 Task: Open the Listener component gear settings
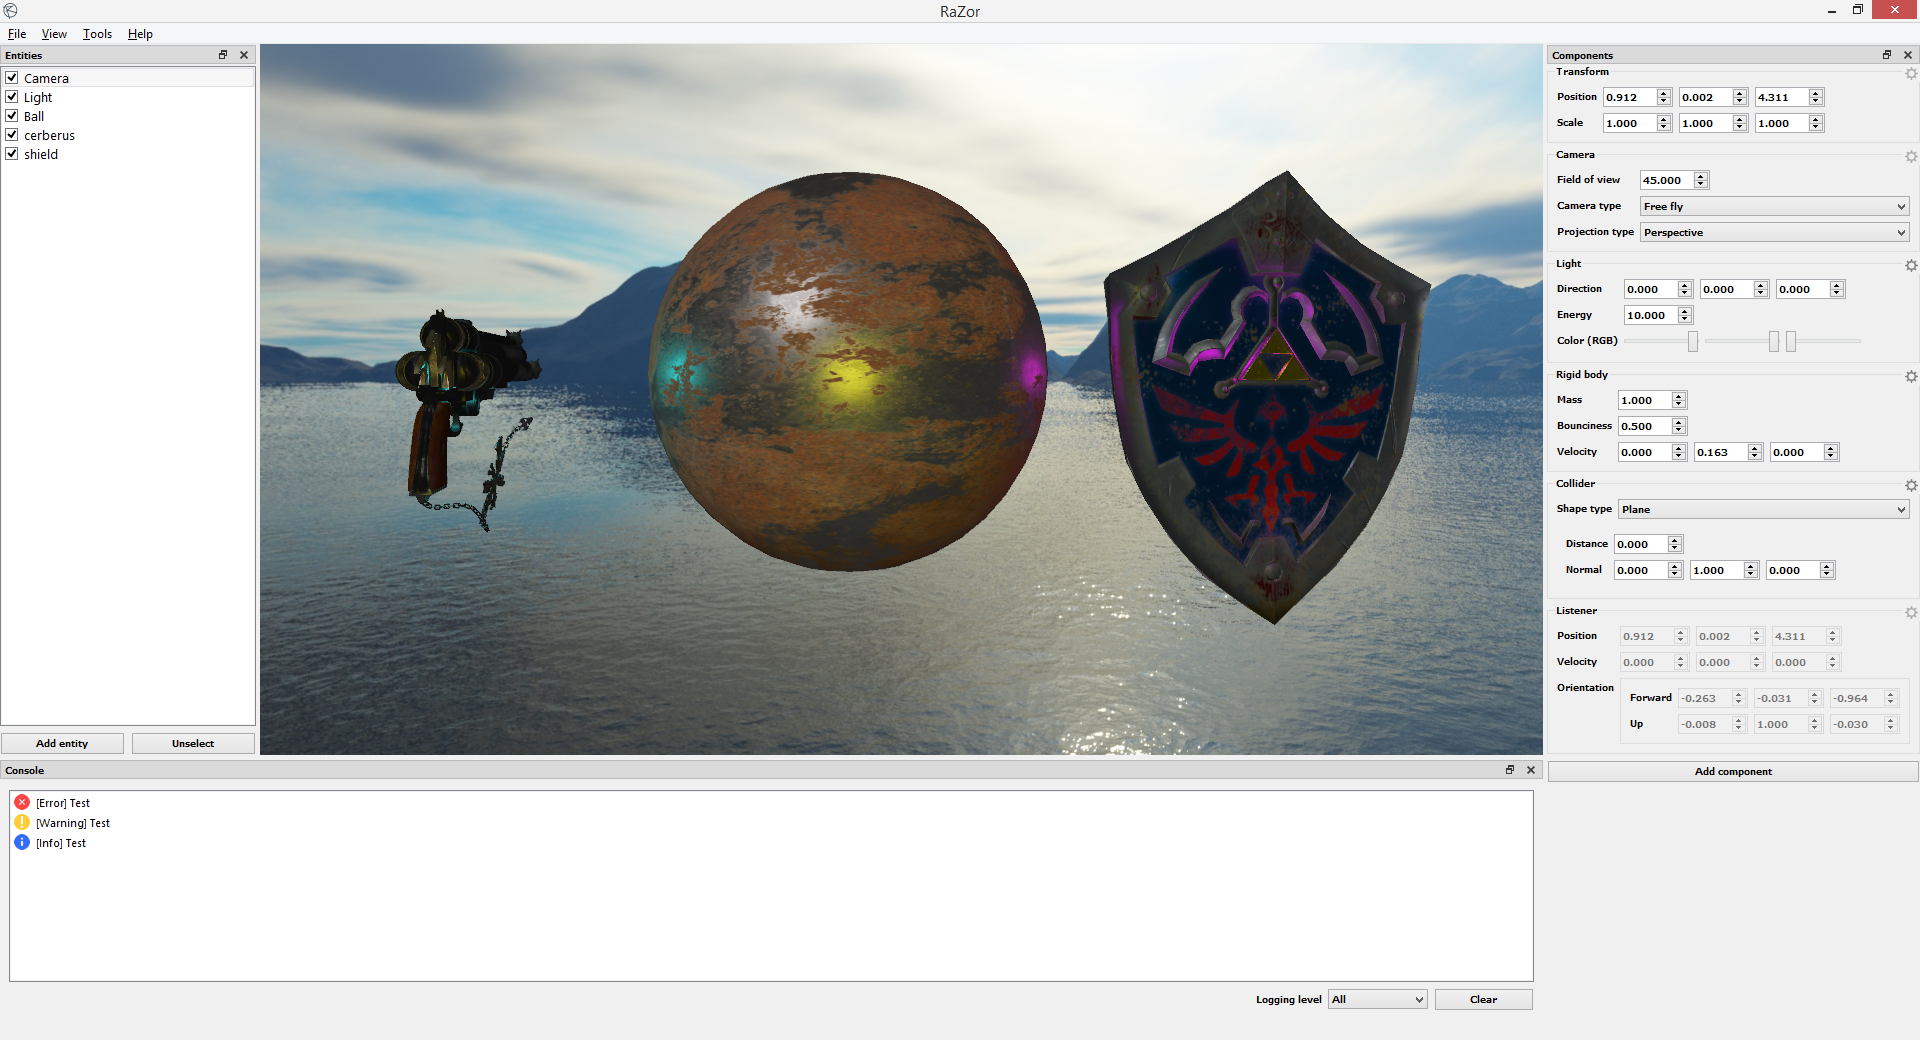(1911, 613)
